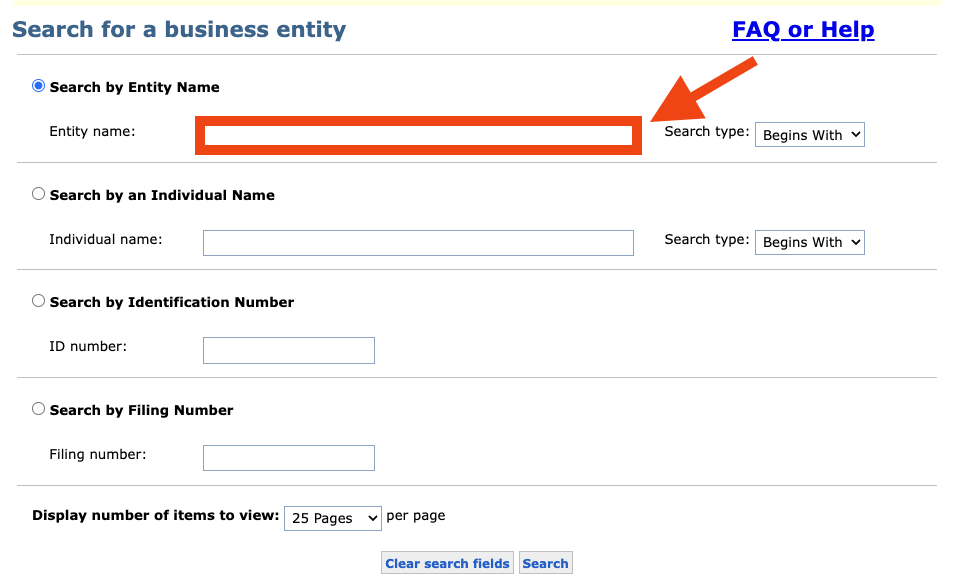Expand the Search type dropdown beside Individual name
956x587 pixels.
810,242
